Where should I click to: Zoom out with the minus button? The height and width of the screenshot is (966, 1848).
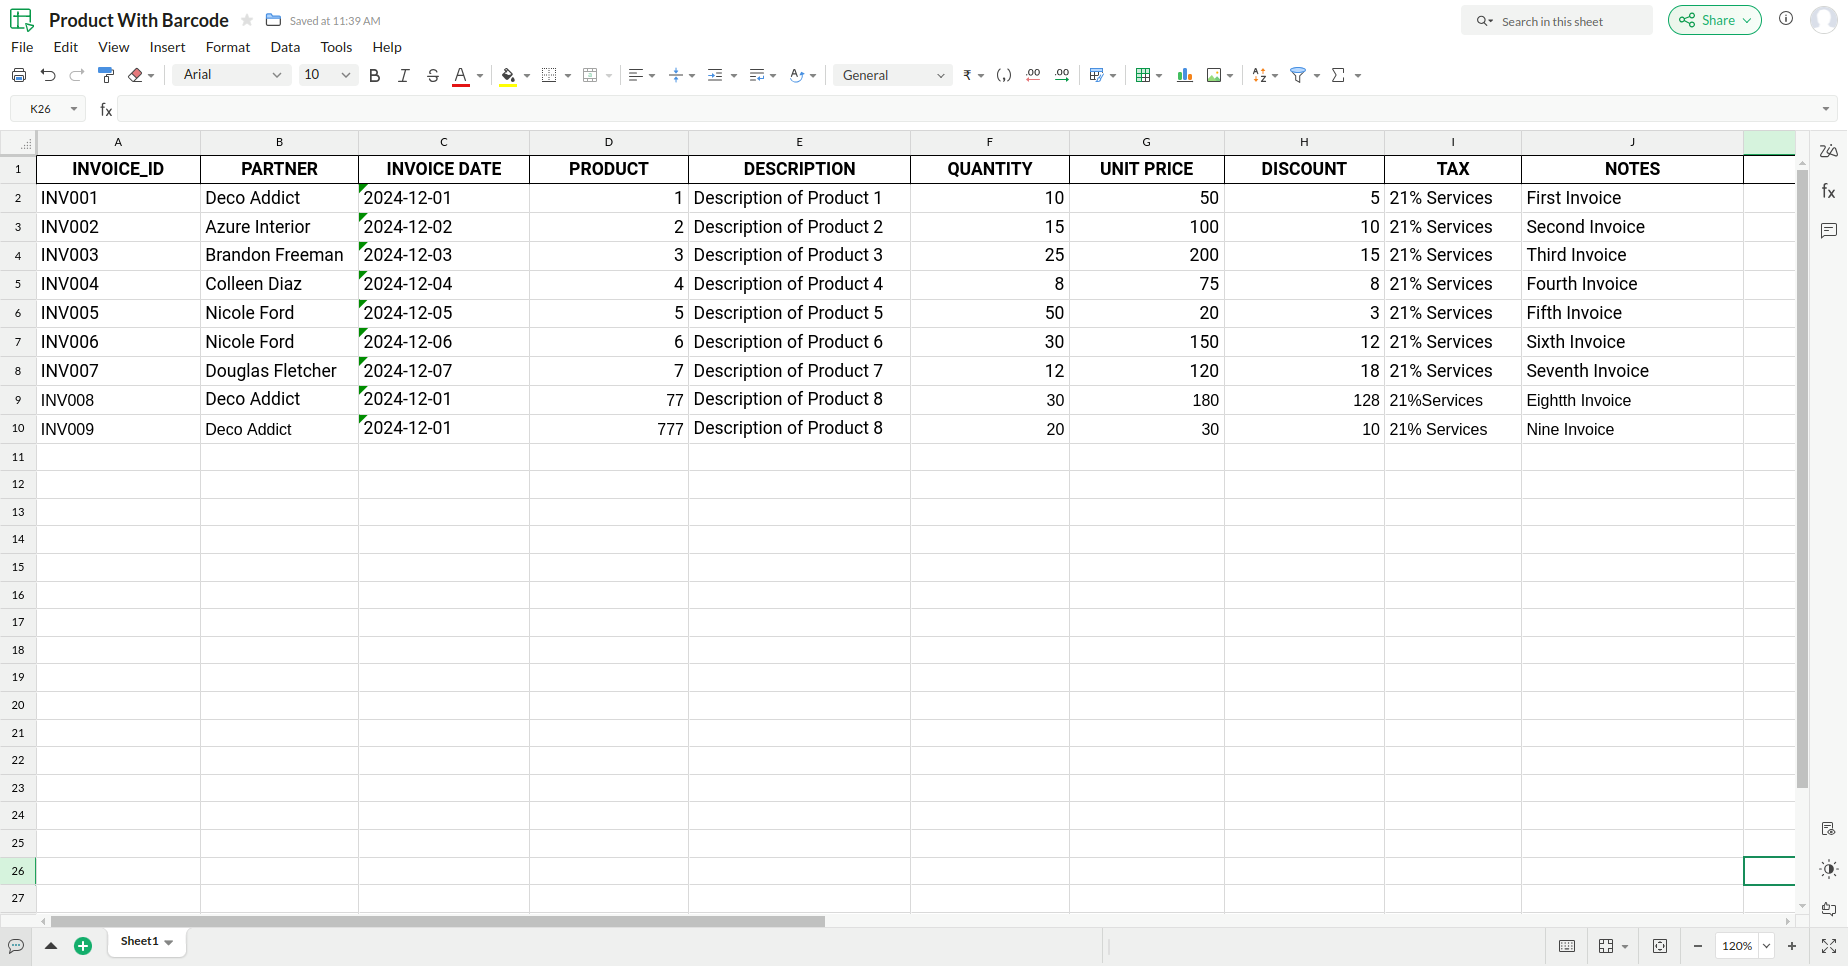pos(1698,946)
